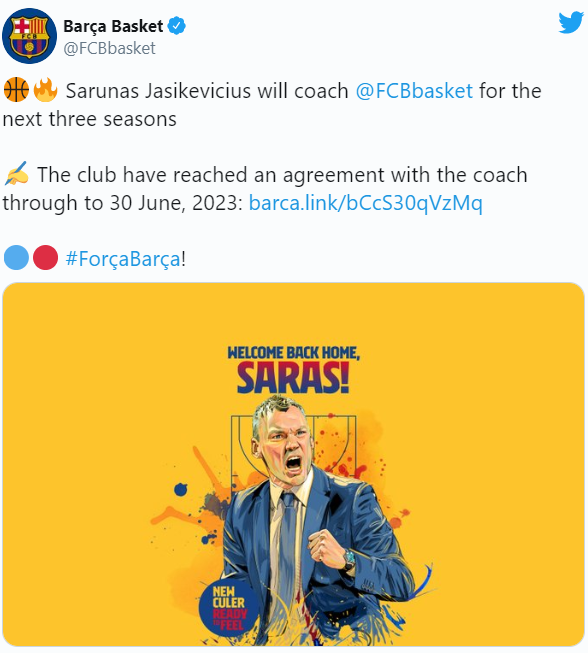Image resolution: width=588 pixels, height=653 pixels.
Task: Open the Barça Basket profile name
Action: (113, 26)
